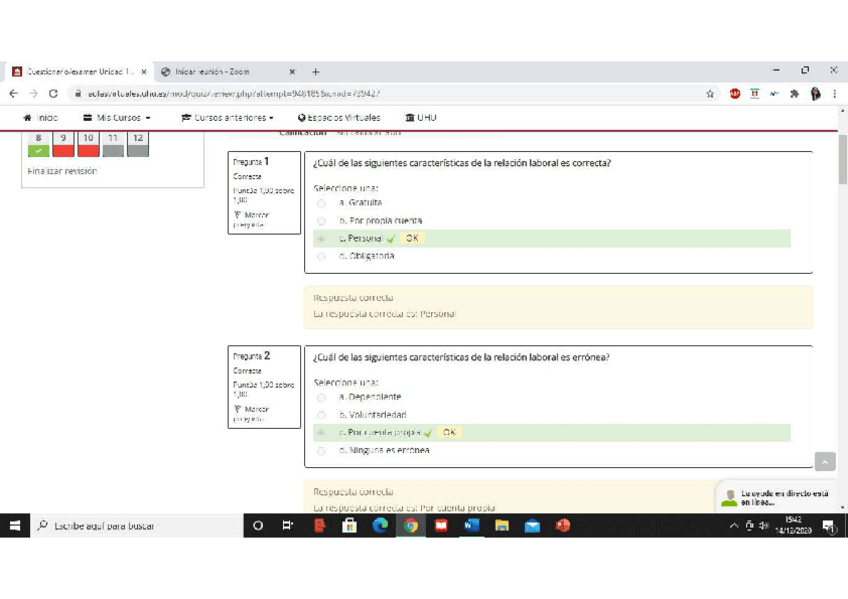
Task: Select option 'd. Obligatoria' in question 1
Action: (321, 257)
